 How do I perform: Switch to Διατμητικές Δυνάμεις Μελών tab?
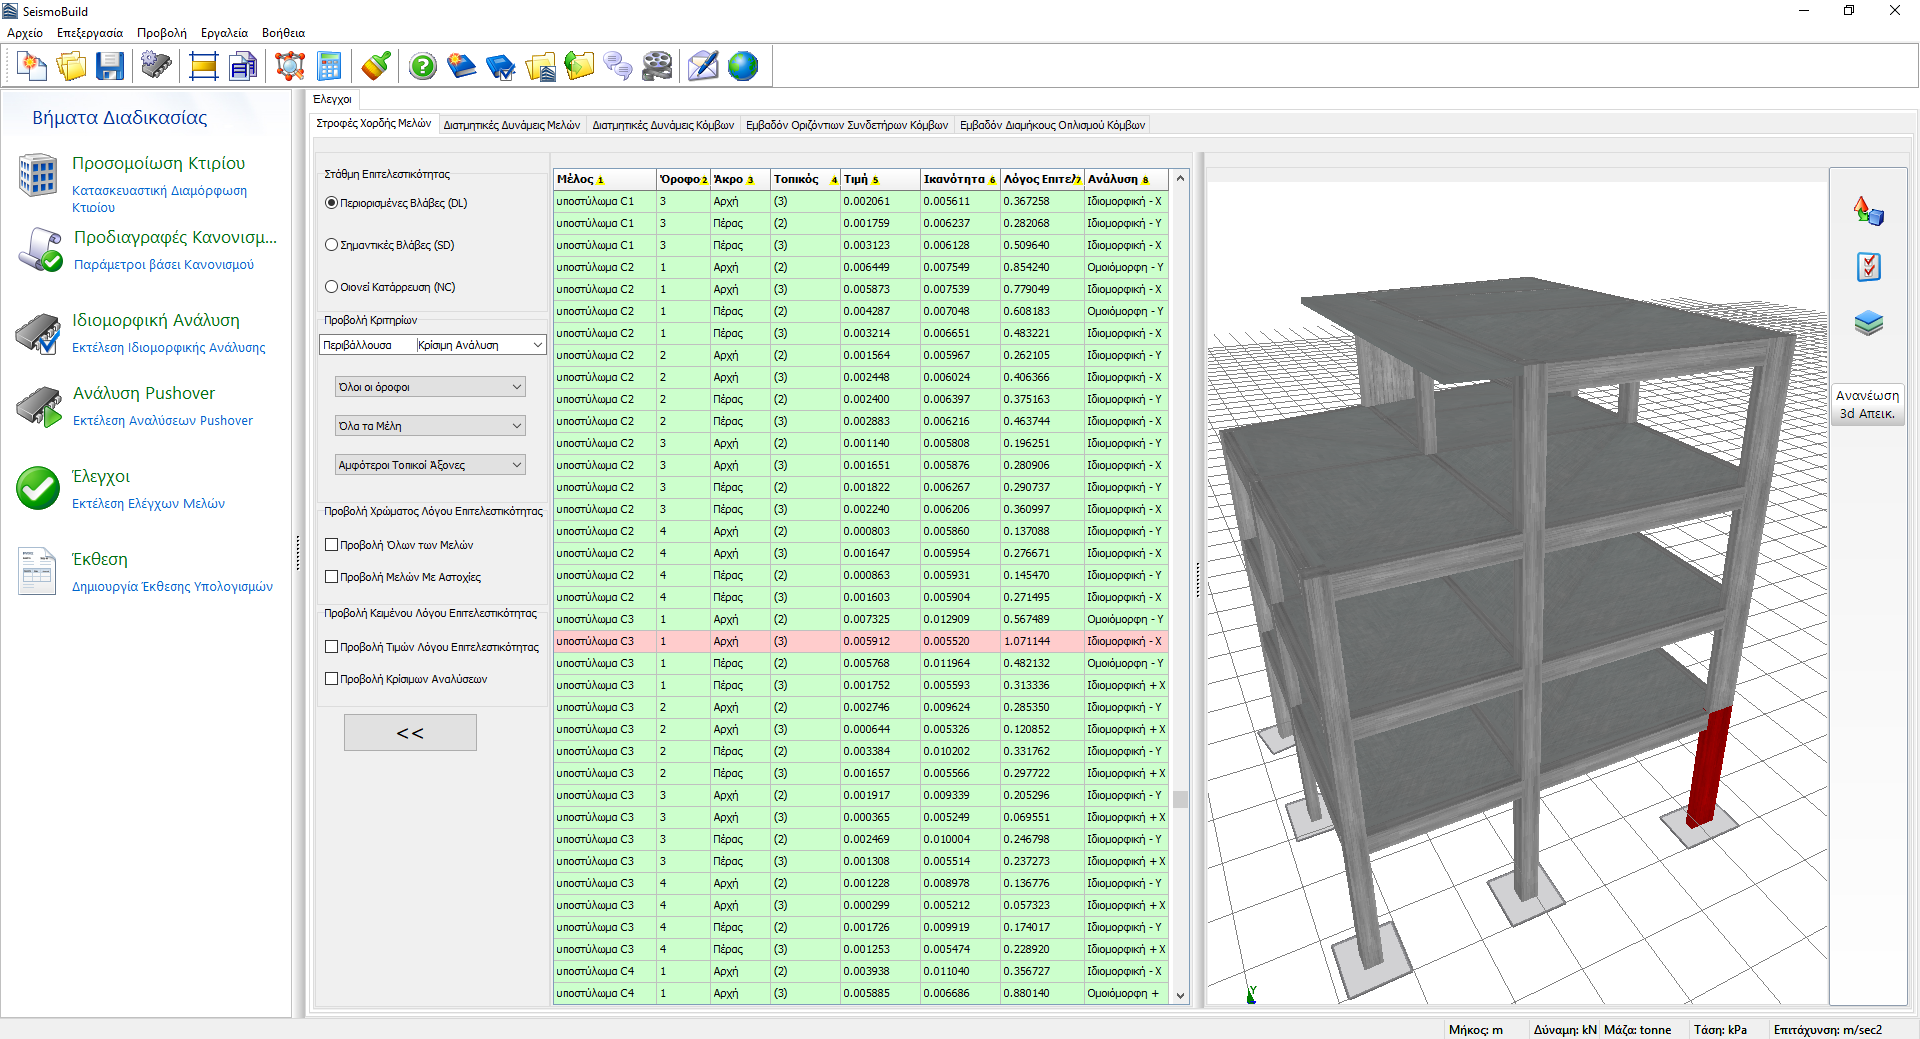[x=511, y=125]
